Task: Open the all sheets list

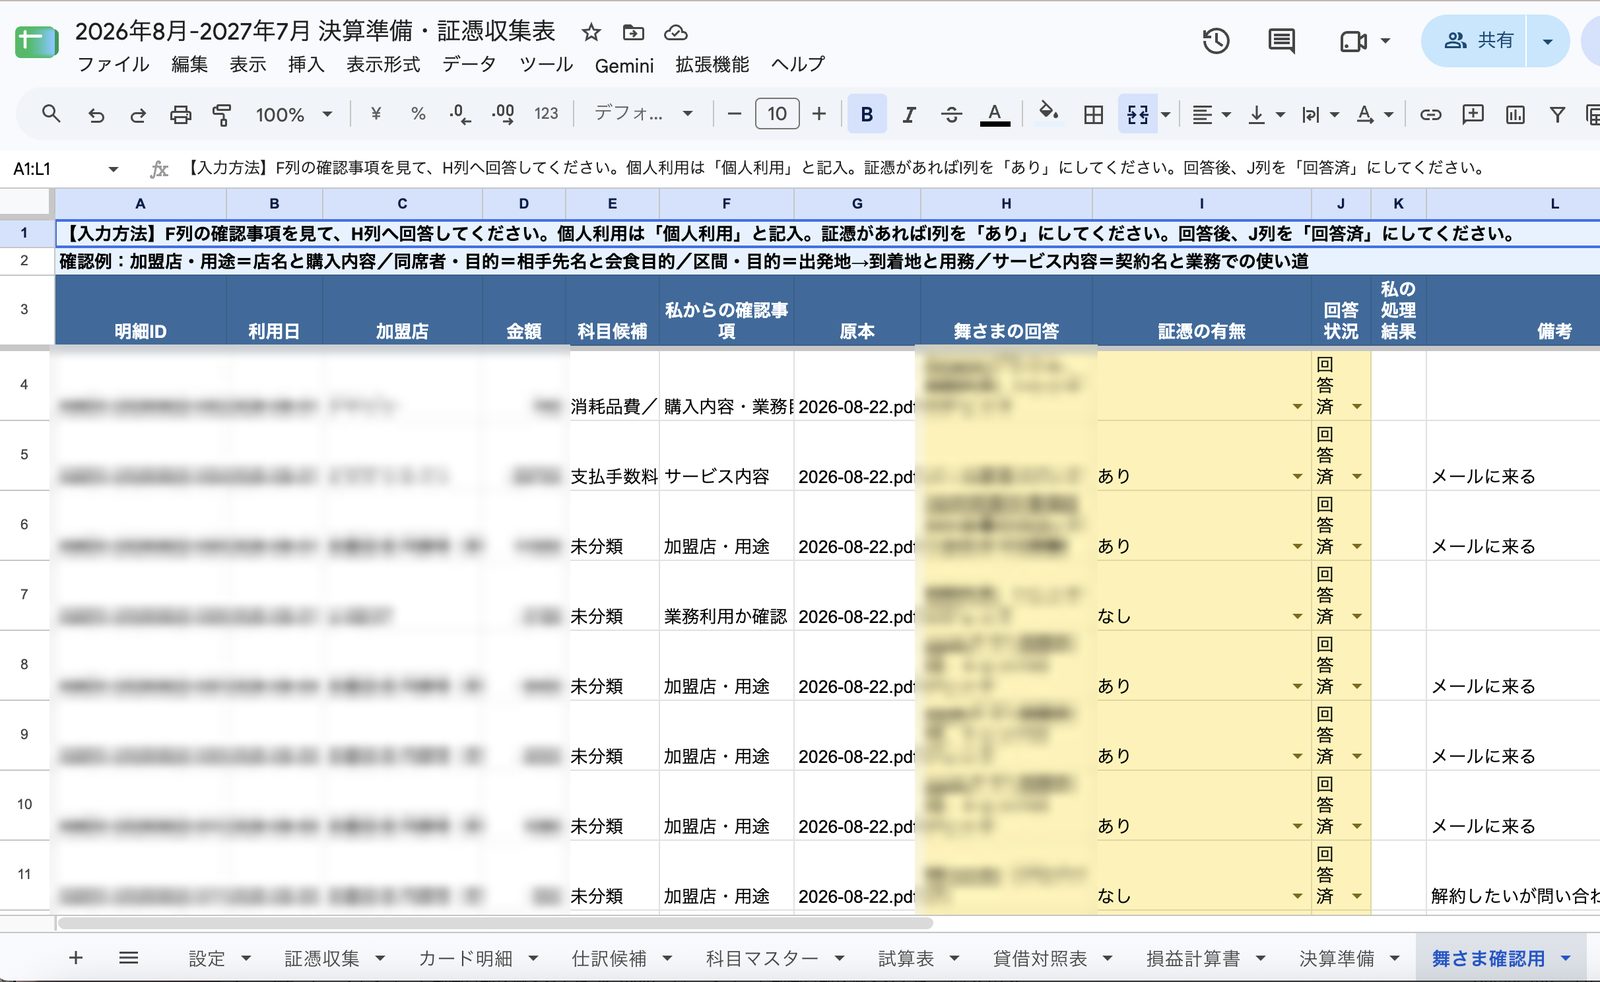Action: [128, 958]
